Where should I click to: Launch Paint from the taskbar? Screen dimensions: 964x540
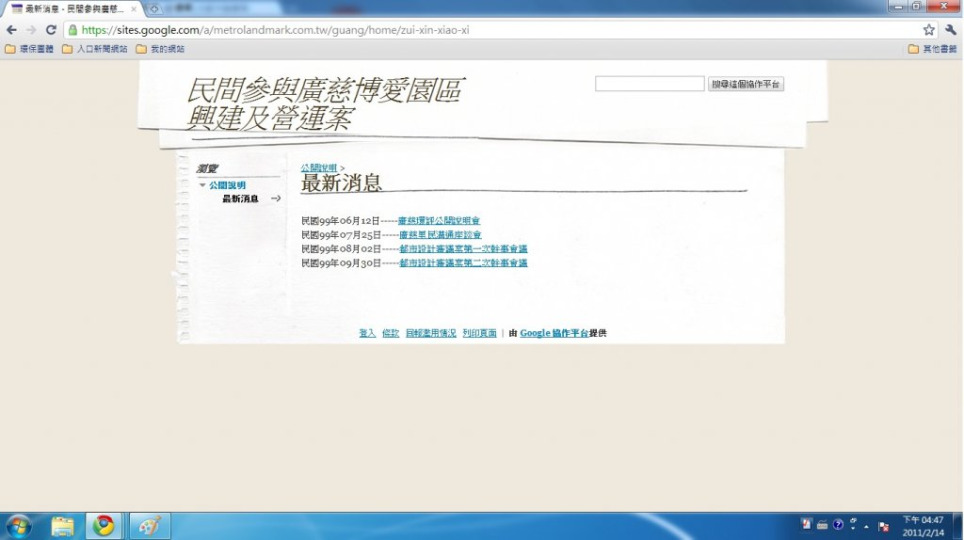150,526
